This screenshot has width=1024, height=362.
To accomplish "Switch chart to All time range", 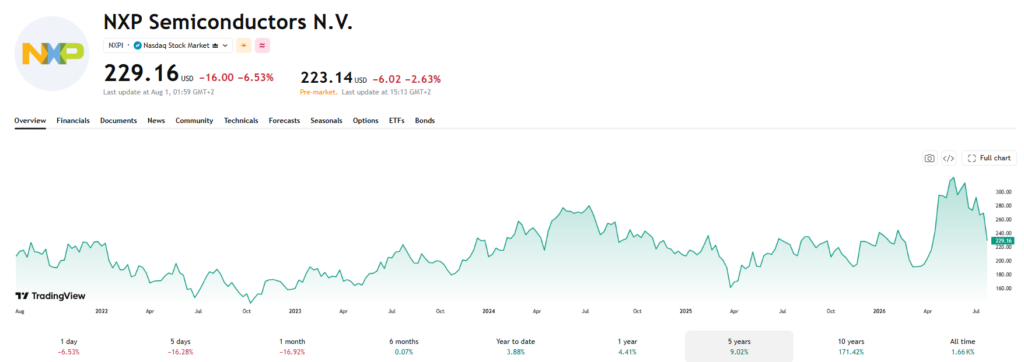I will coord(964,346).
